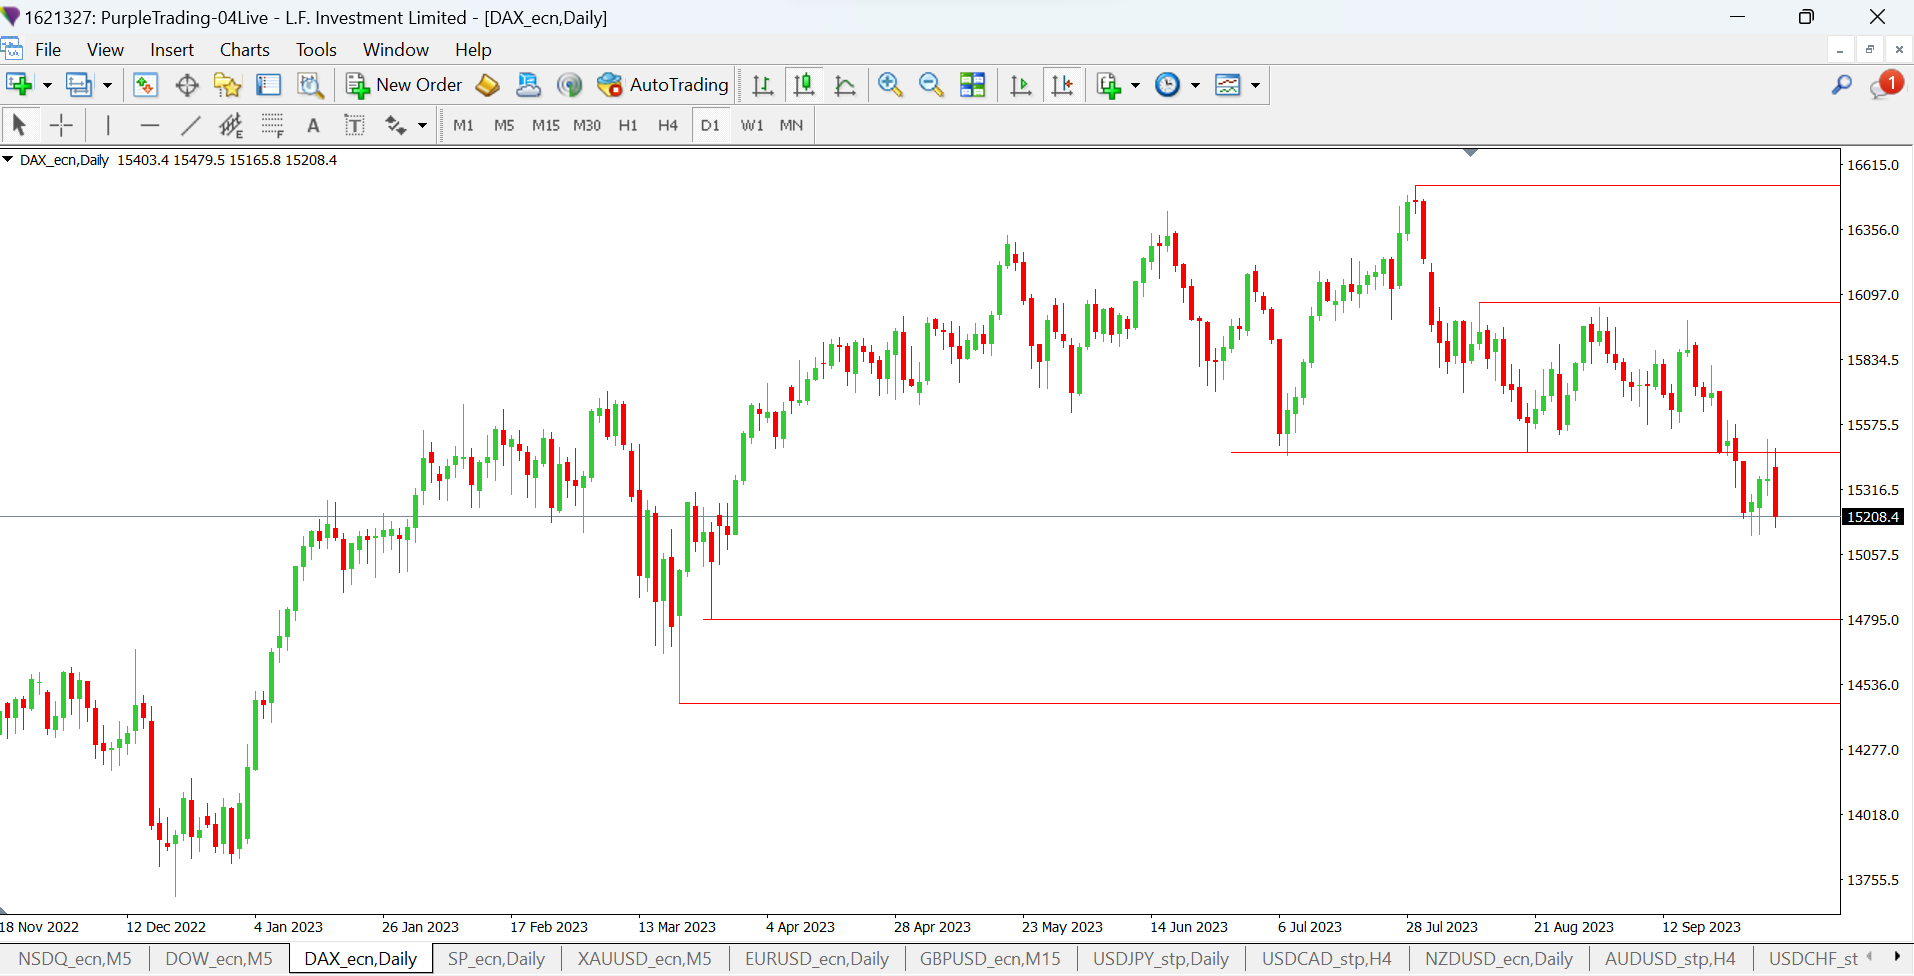Expand the arrows objects dropdown

coord(422,125)
